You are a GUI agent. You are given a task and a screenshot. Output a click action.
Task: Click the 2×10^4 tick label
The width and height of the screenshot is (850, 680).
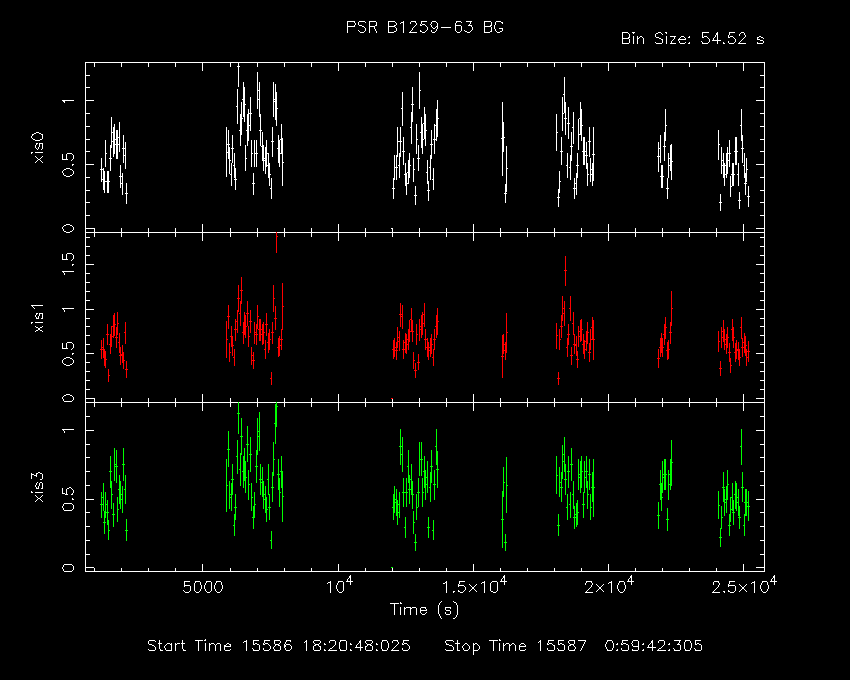coord(609,586)
